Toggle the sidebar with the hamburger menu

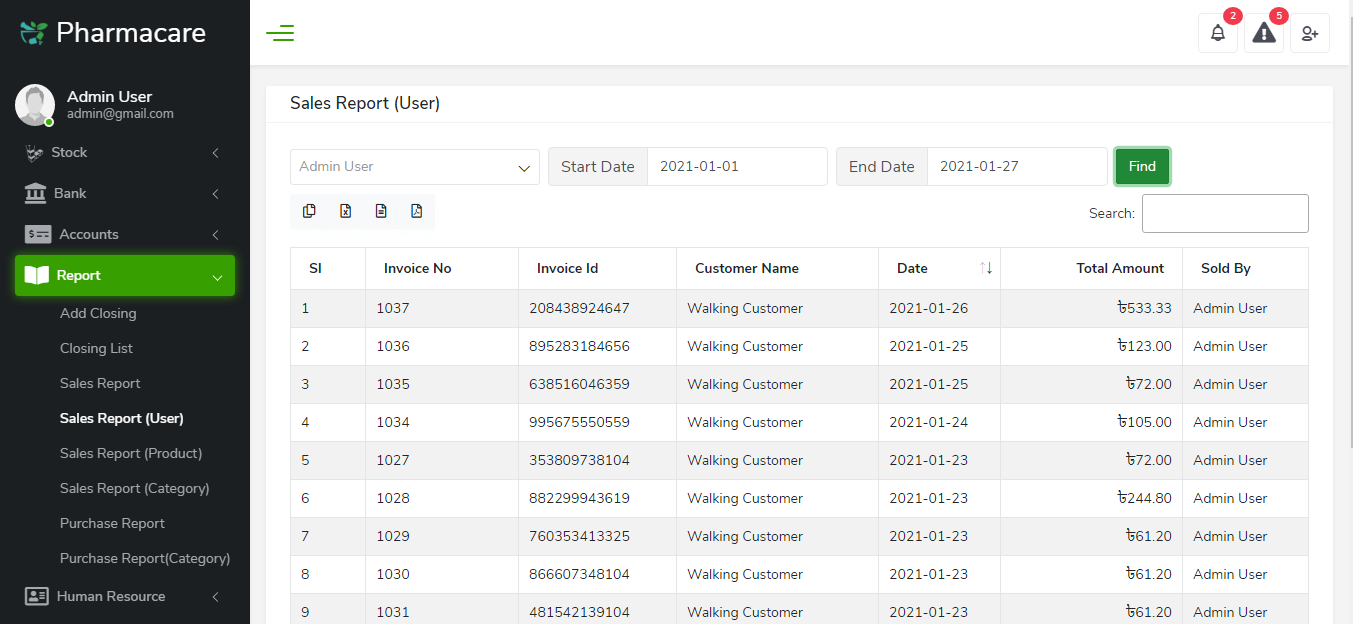280,32
